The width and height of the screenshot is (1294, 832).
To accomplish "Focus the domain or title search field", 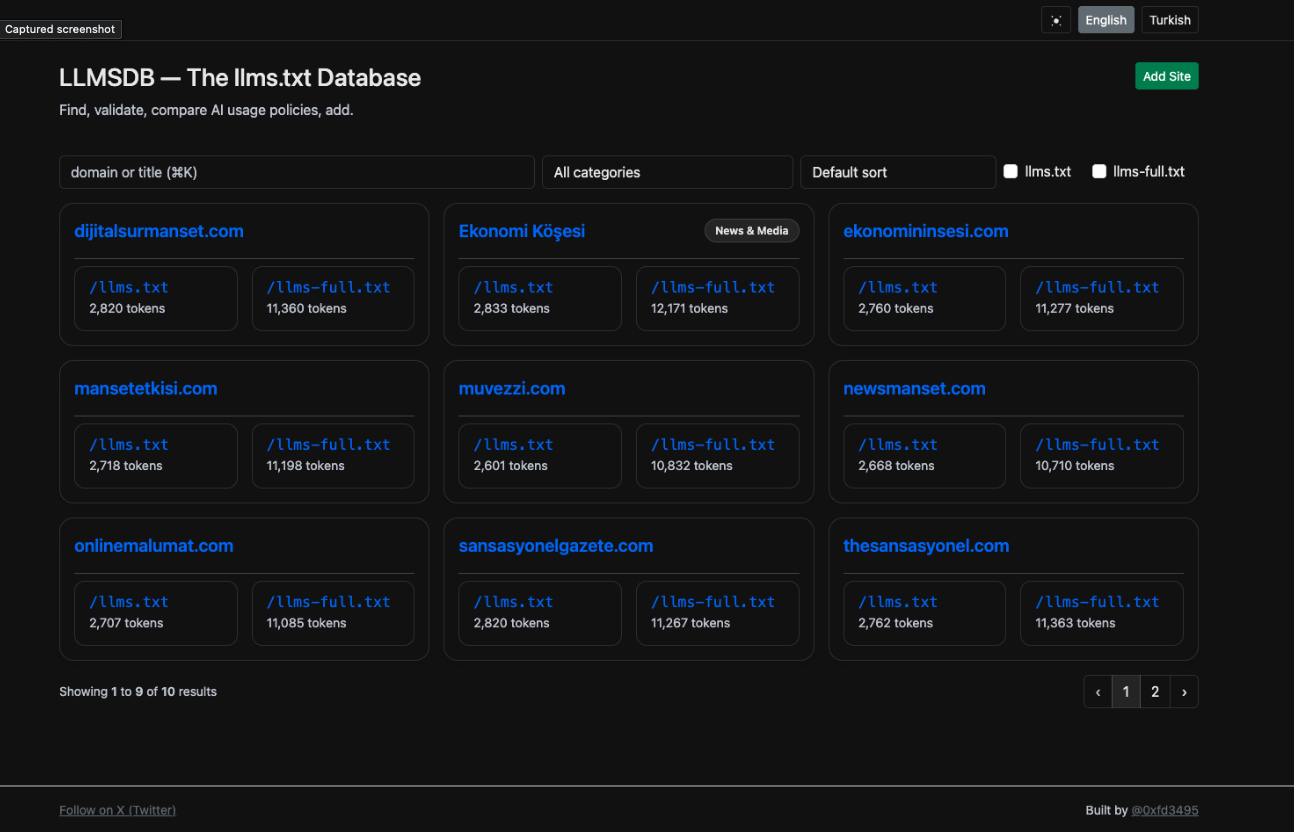I will pyautogui.click(x=297, y=172).
